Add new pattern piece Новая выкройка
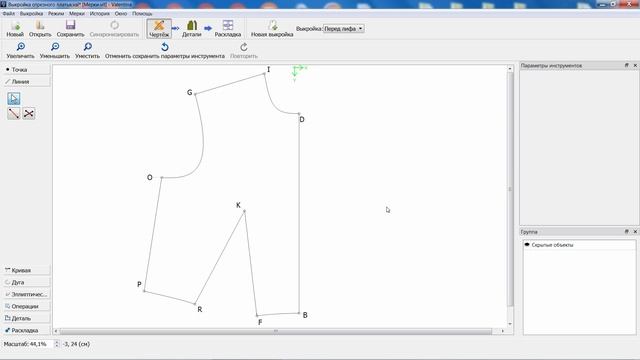 [x=272, y=29]
